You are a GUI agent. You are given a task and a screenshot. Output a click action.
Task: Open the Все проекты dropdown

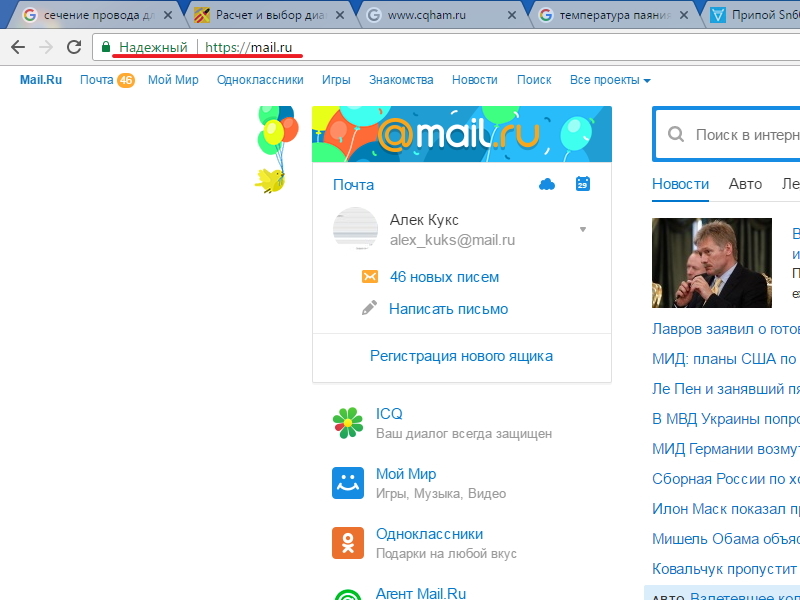[x=610, y=80]
